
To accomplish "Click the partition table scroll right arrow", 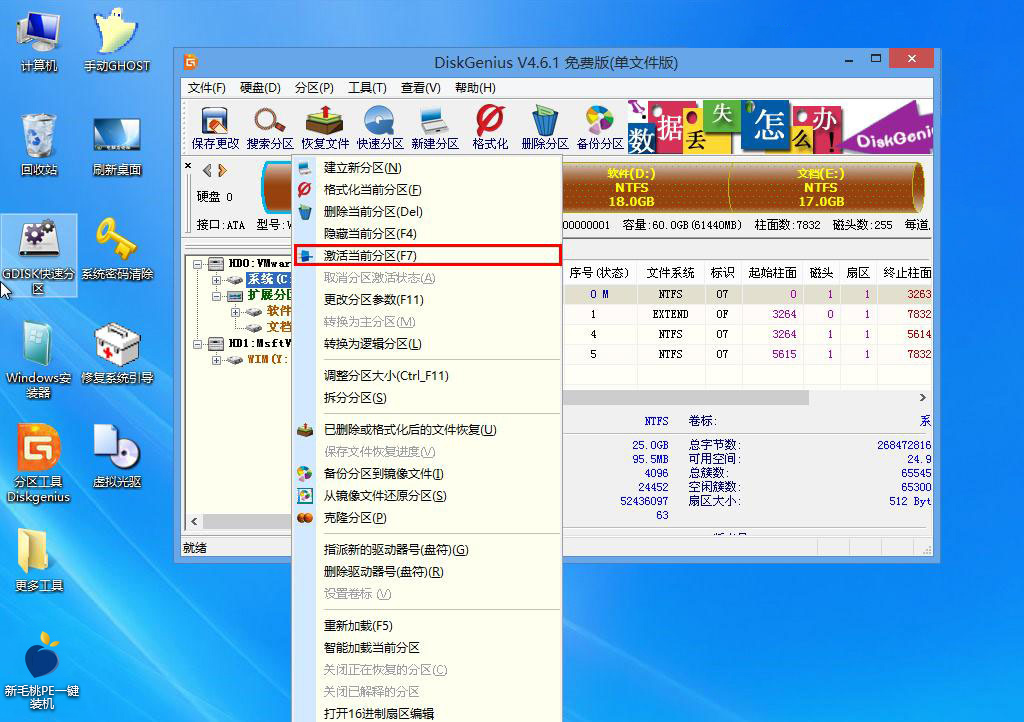I will click(x=922, y=398).
